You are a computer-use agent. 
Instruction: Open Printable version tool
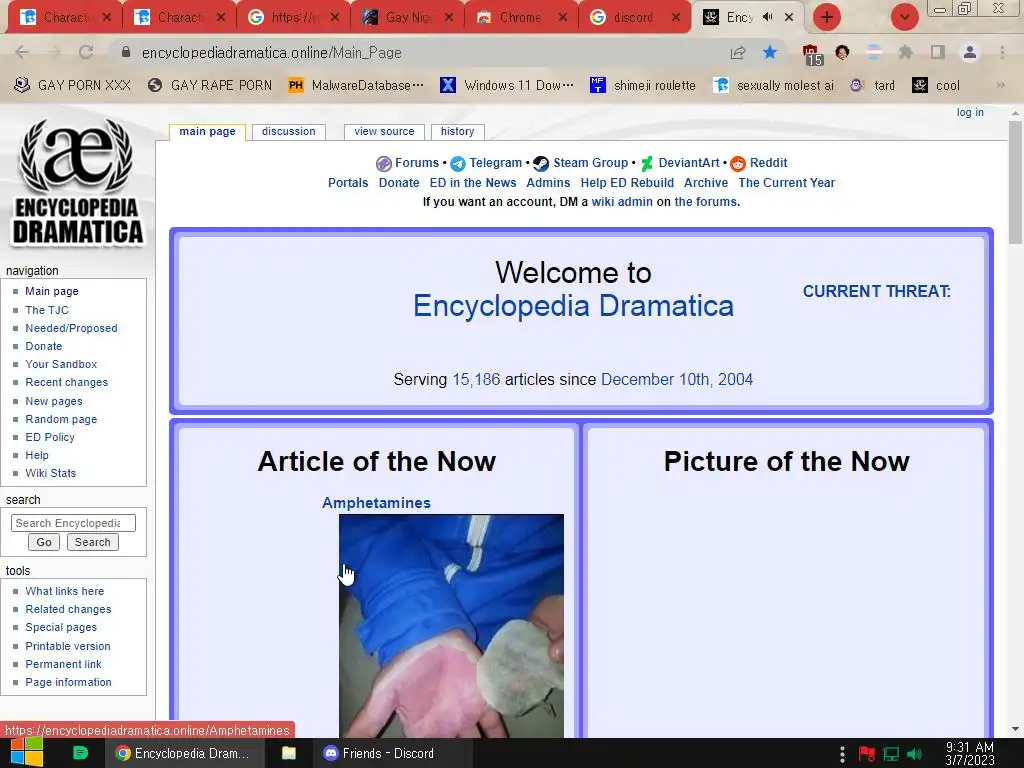(x=68, y=646)
